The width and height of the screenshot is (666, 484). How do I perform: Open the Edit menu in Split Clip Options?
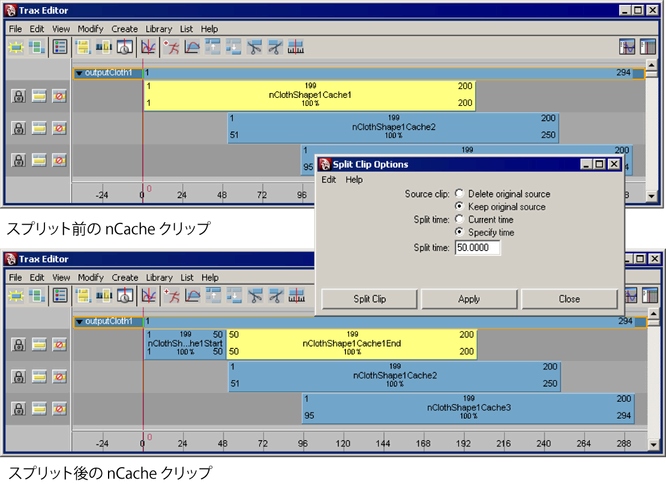pyautogui.click(x=328, y=180)
